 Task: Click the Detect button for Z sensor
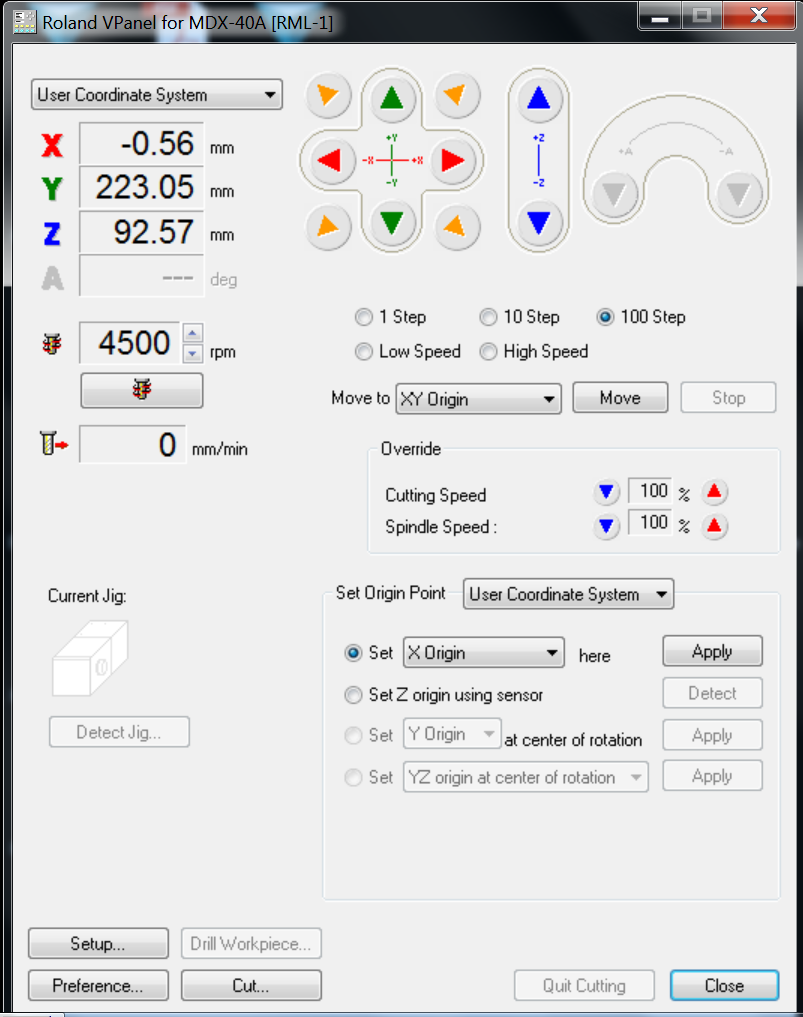712,693
